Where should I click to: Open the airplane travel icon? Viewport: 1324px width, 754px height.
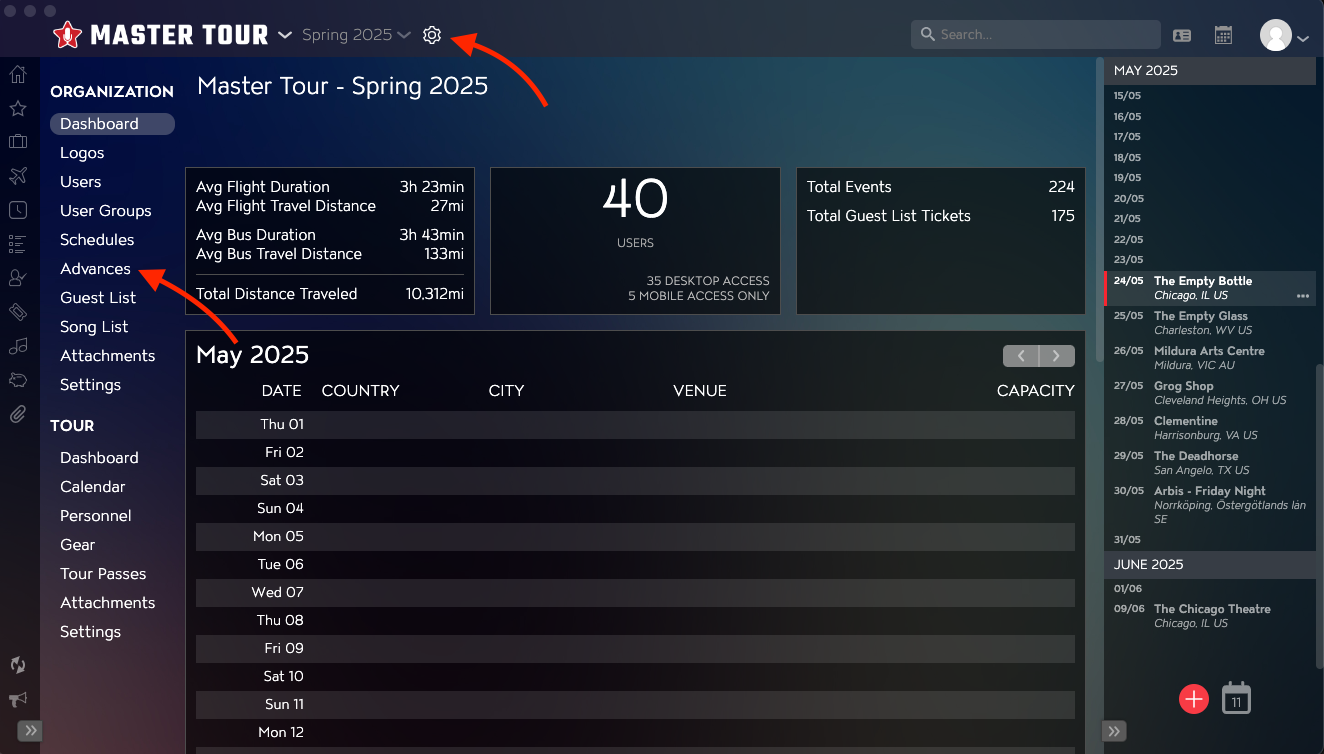[x=17, y=176]
